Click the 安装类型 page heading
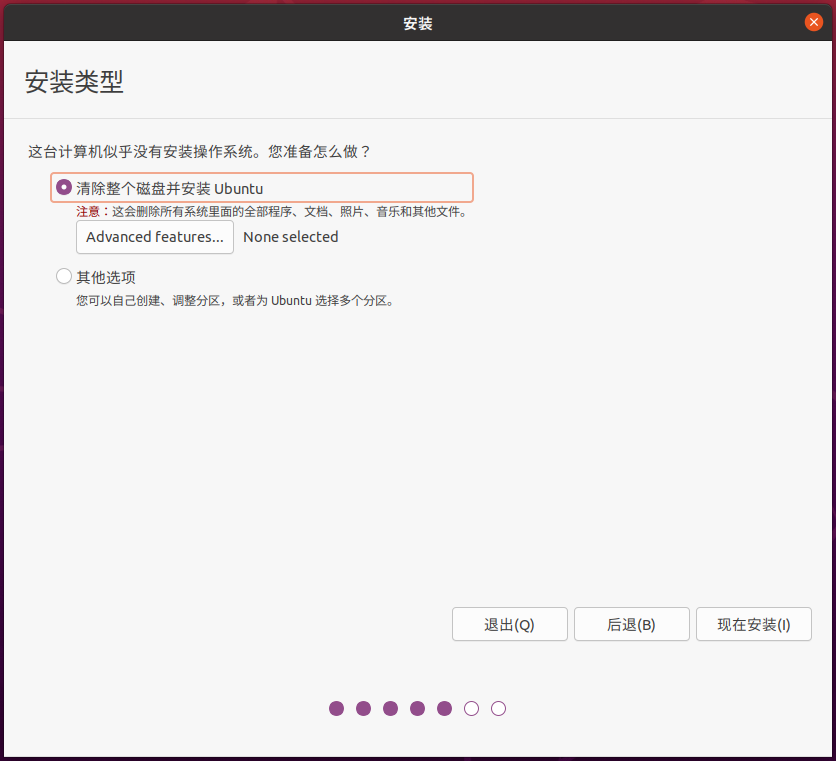Viewport: 836px width, 761px height. [x=74, y=82]
